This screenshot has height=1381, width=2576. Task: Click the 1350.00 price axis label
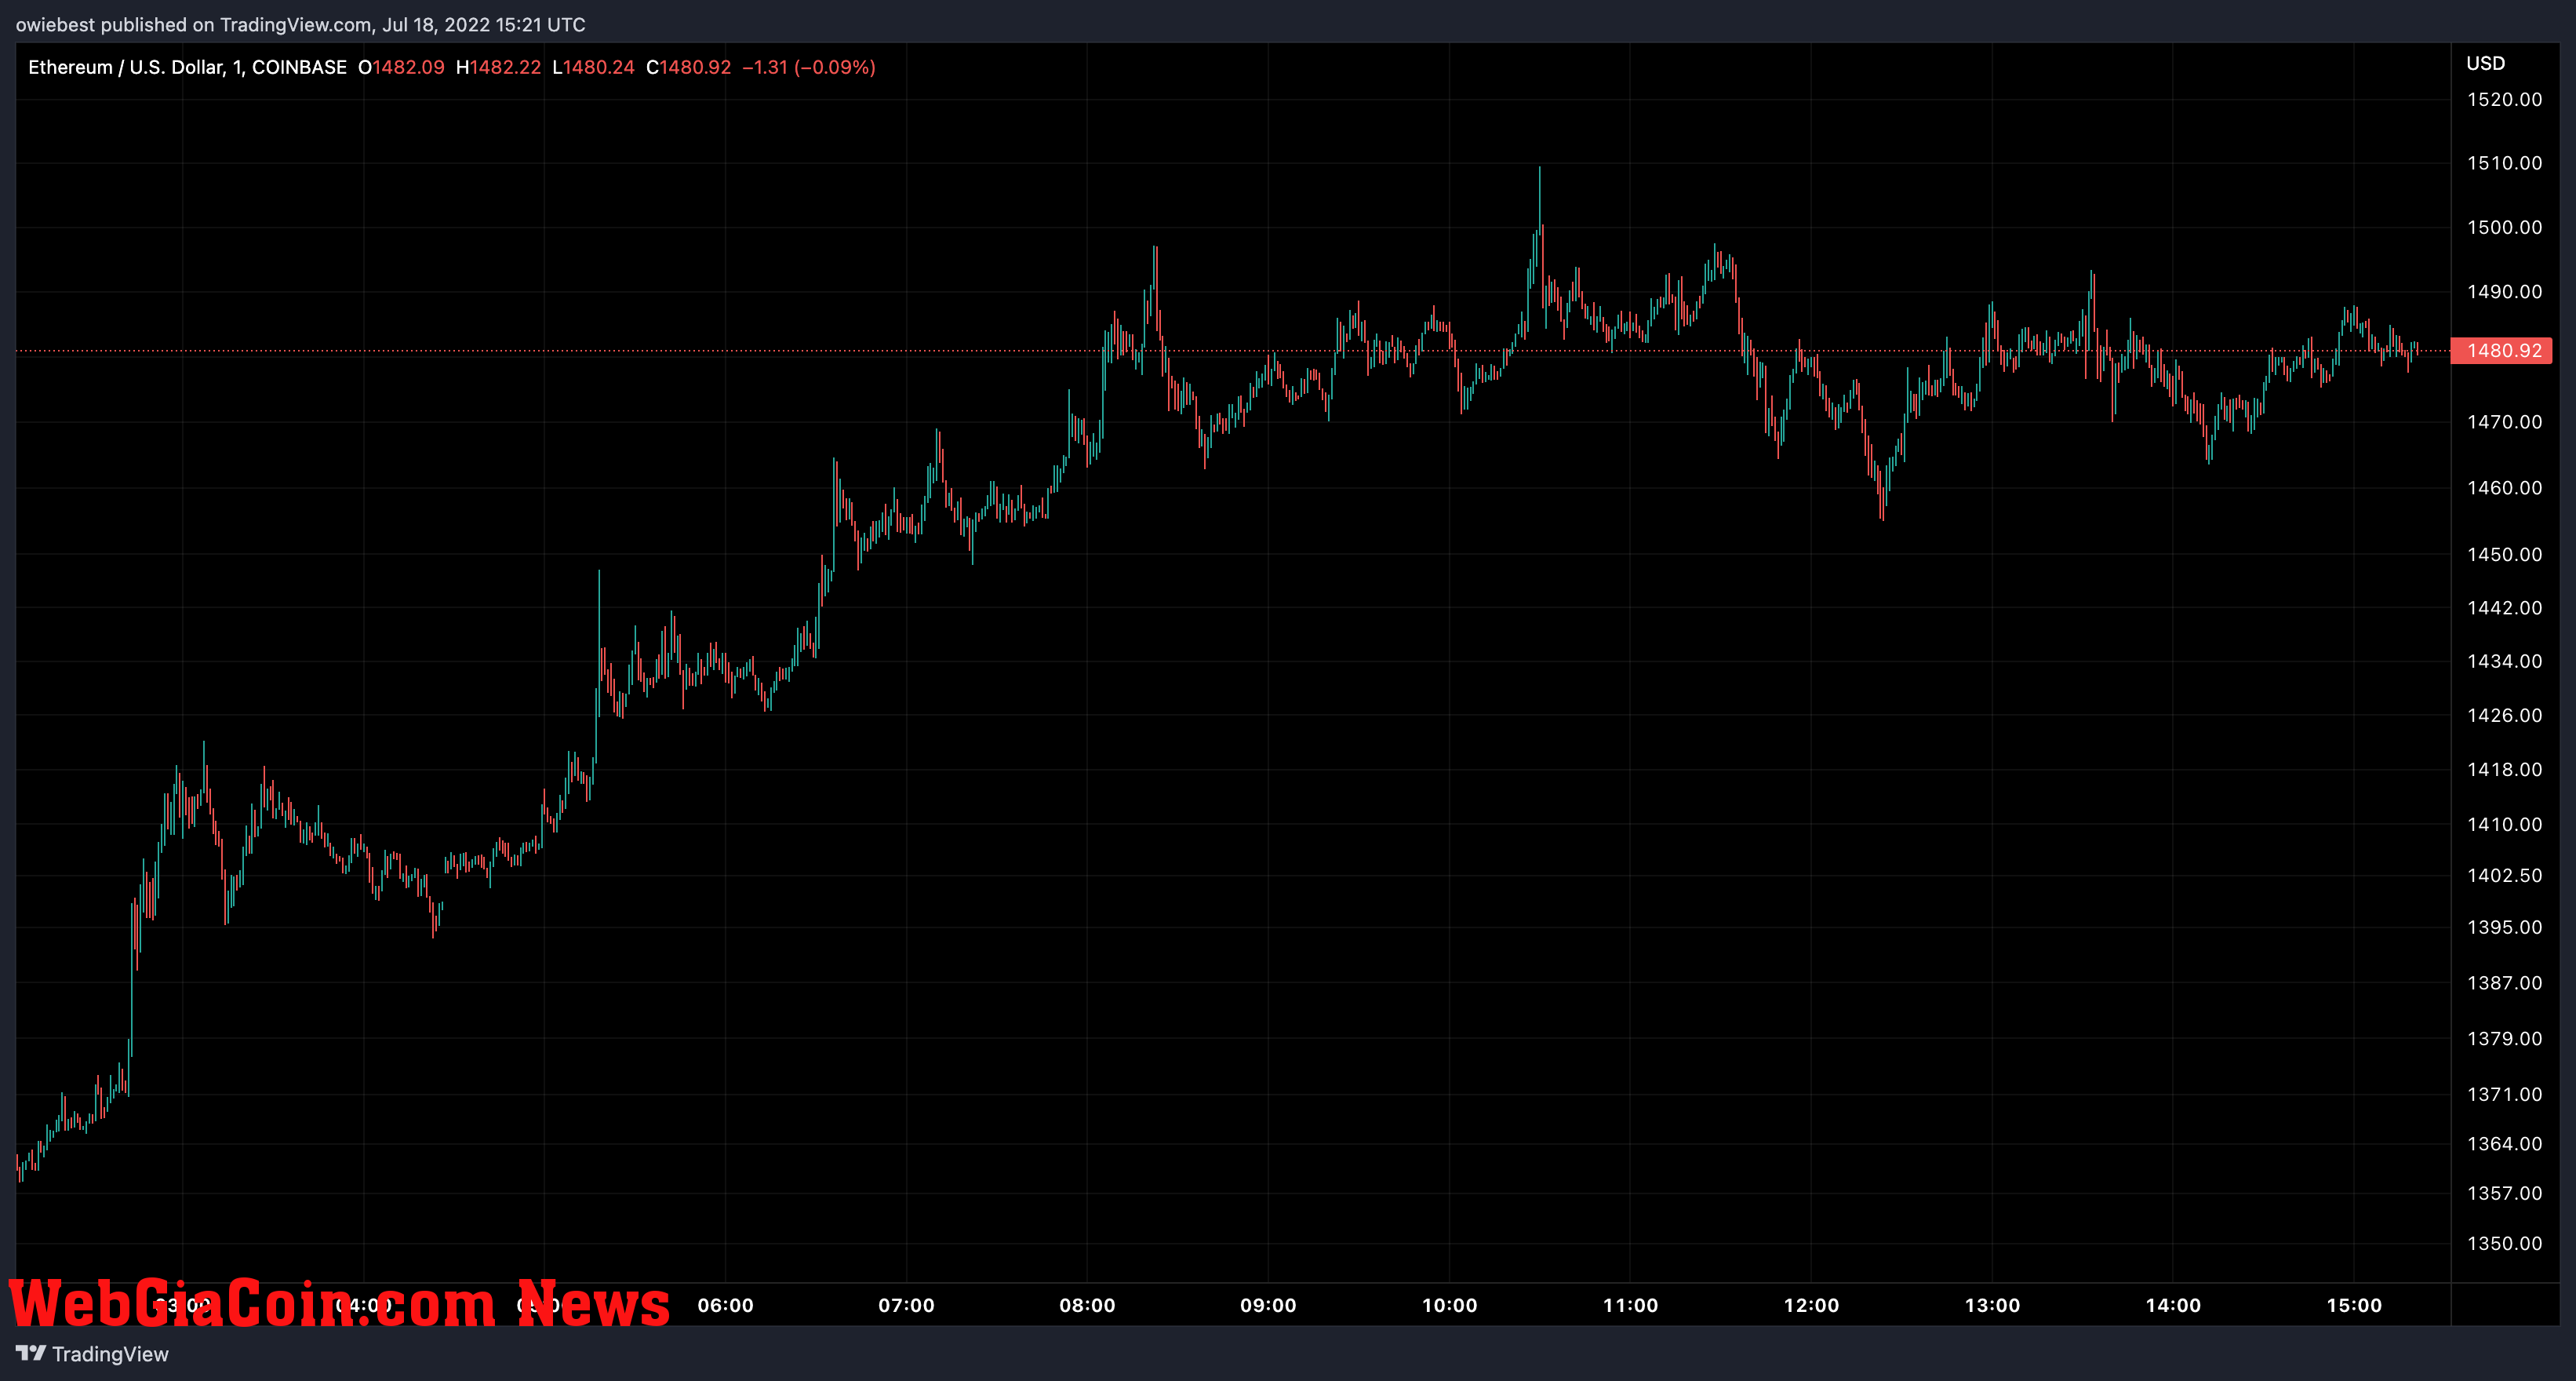pos(2504,1243)
